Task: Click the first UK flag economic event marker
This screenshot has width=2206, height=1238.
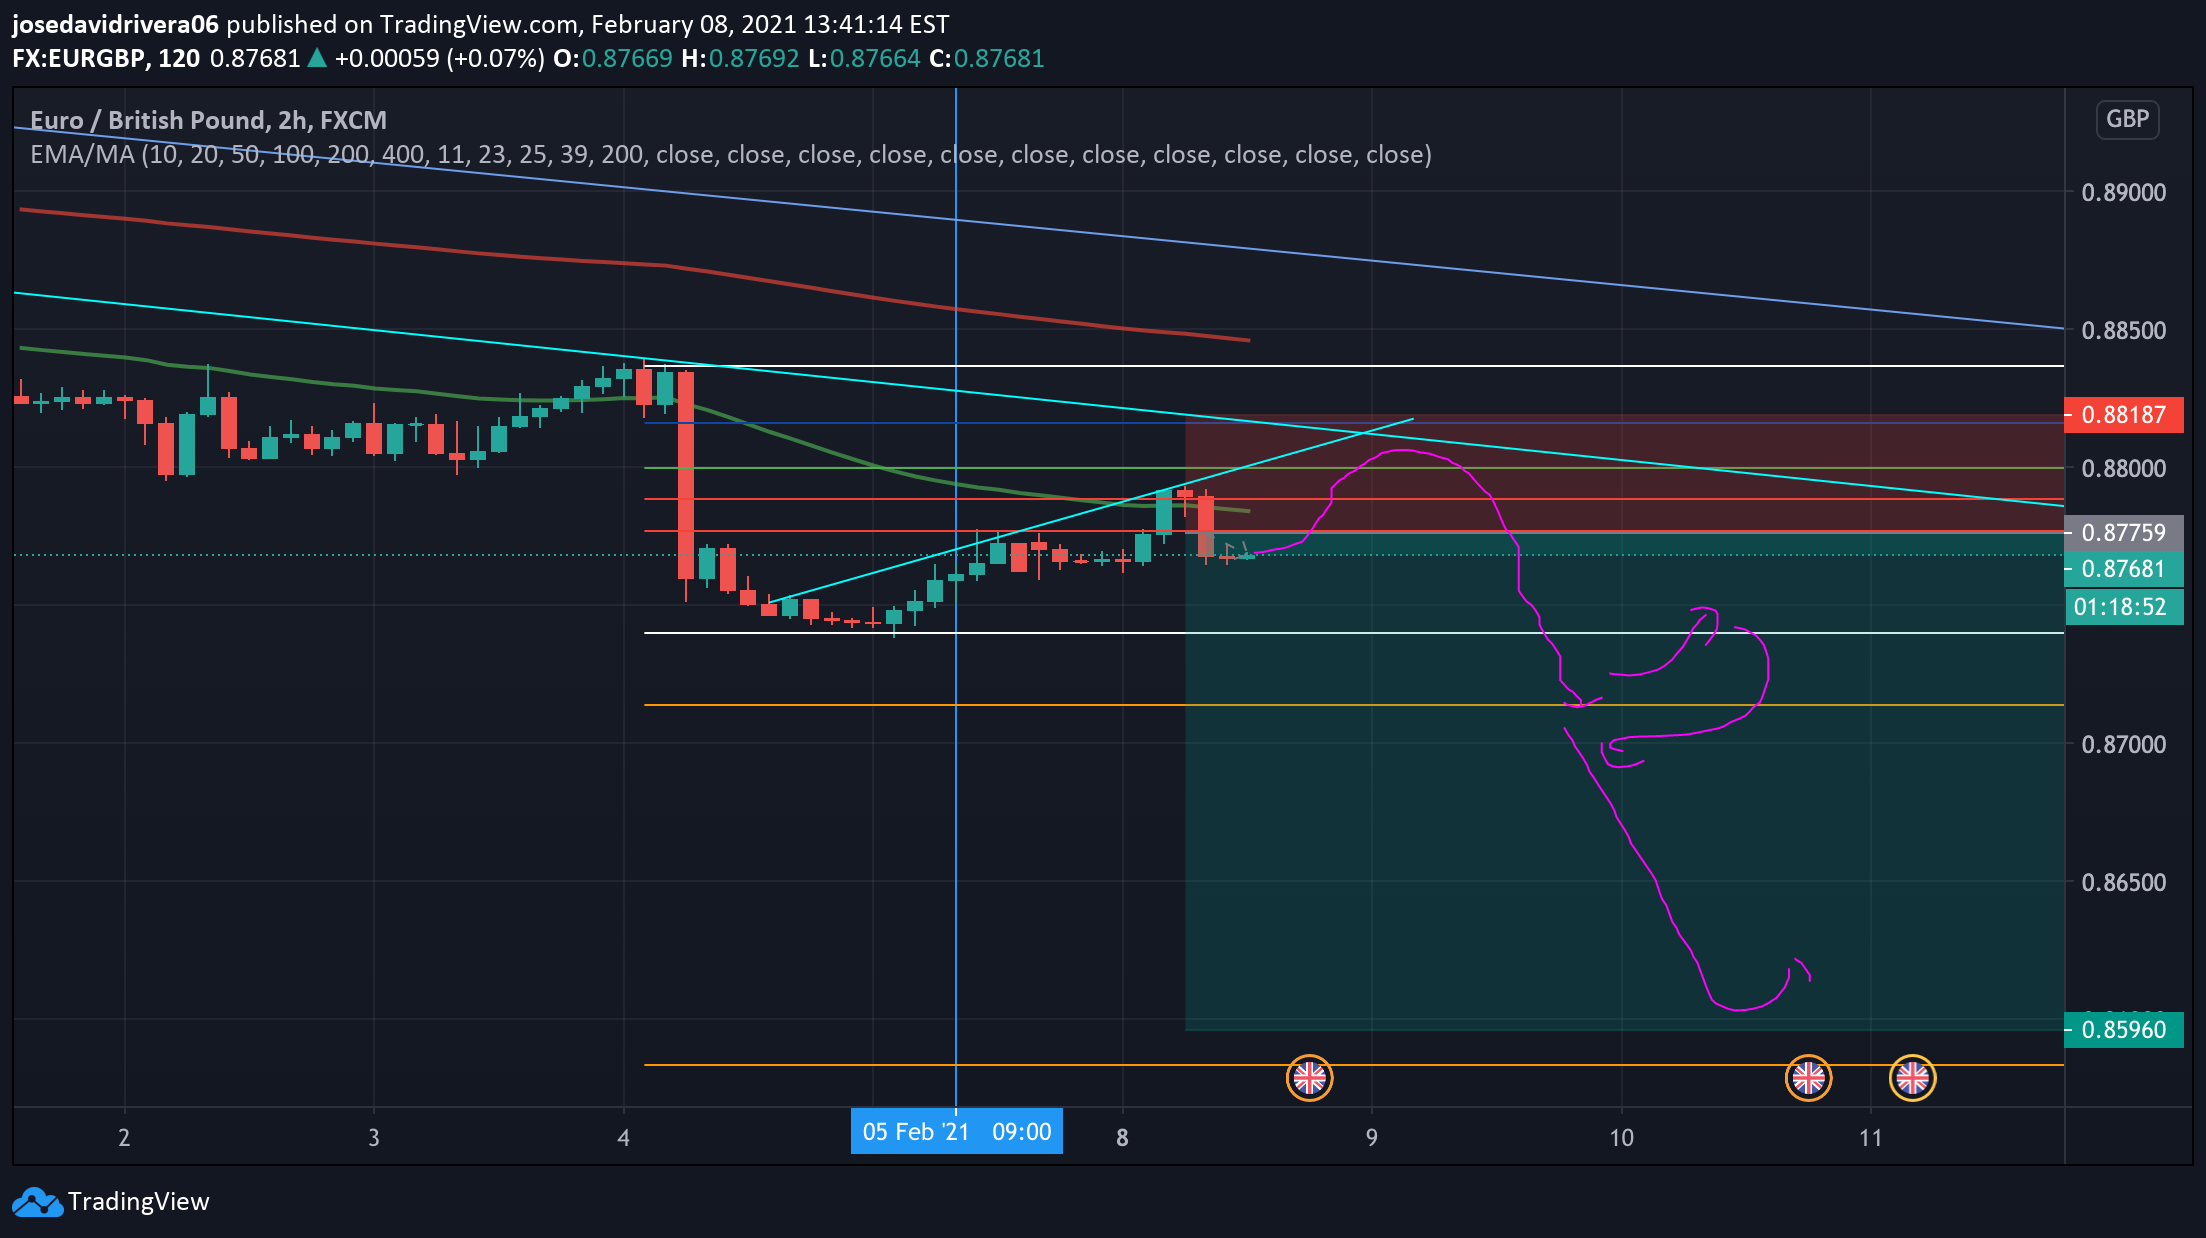Action: point(1309,1078)
